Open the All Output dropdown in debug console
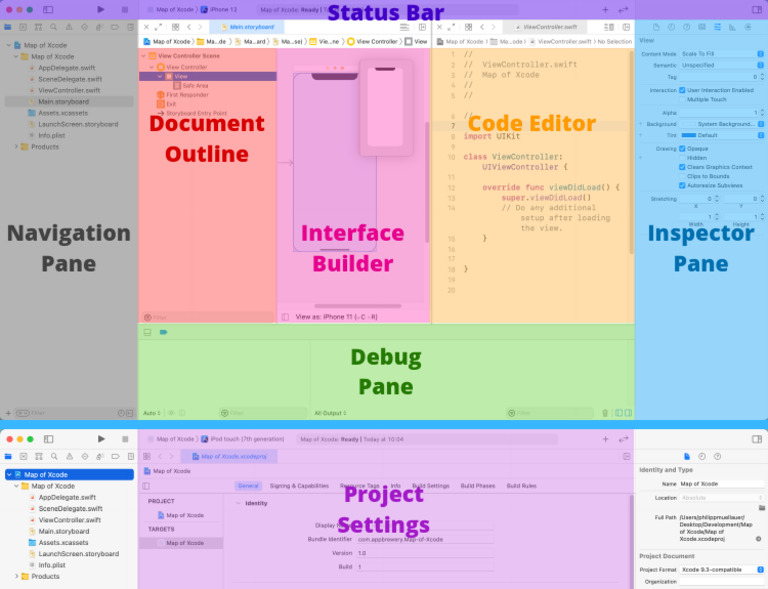This screenshot has width=768, height=589. (x=331, y=413)
